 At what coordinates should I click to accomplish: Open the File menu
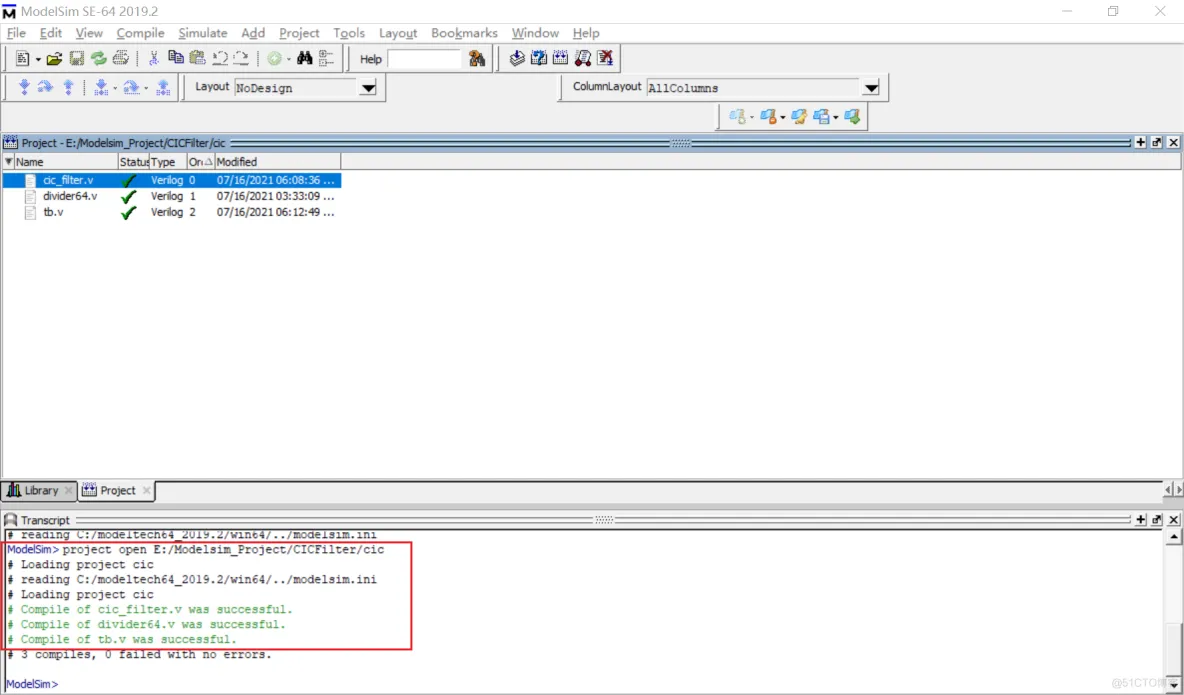tap(16, 33)
